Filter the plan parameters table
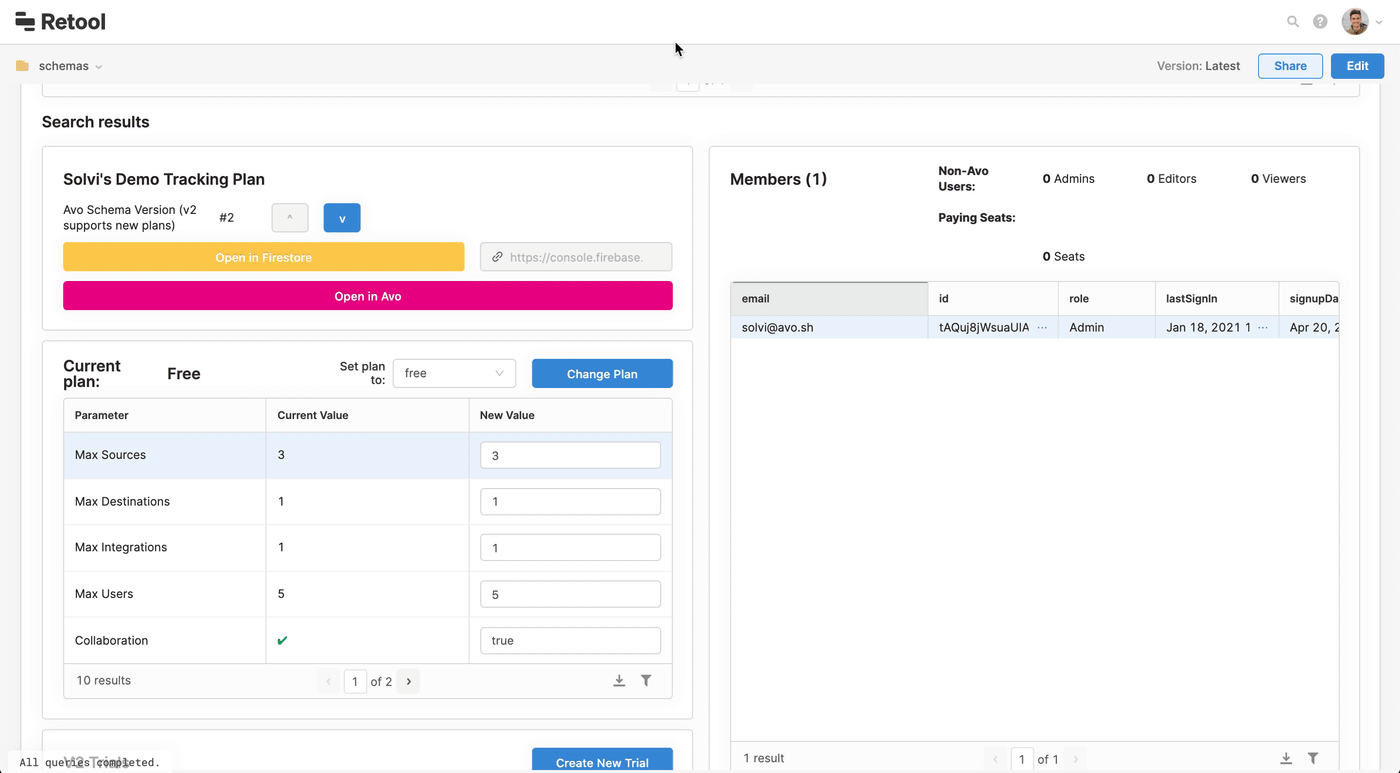 [646, 681]
